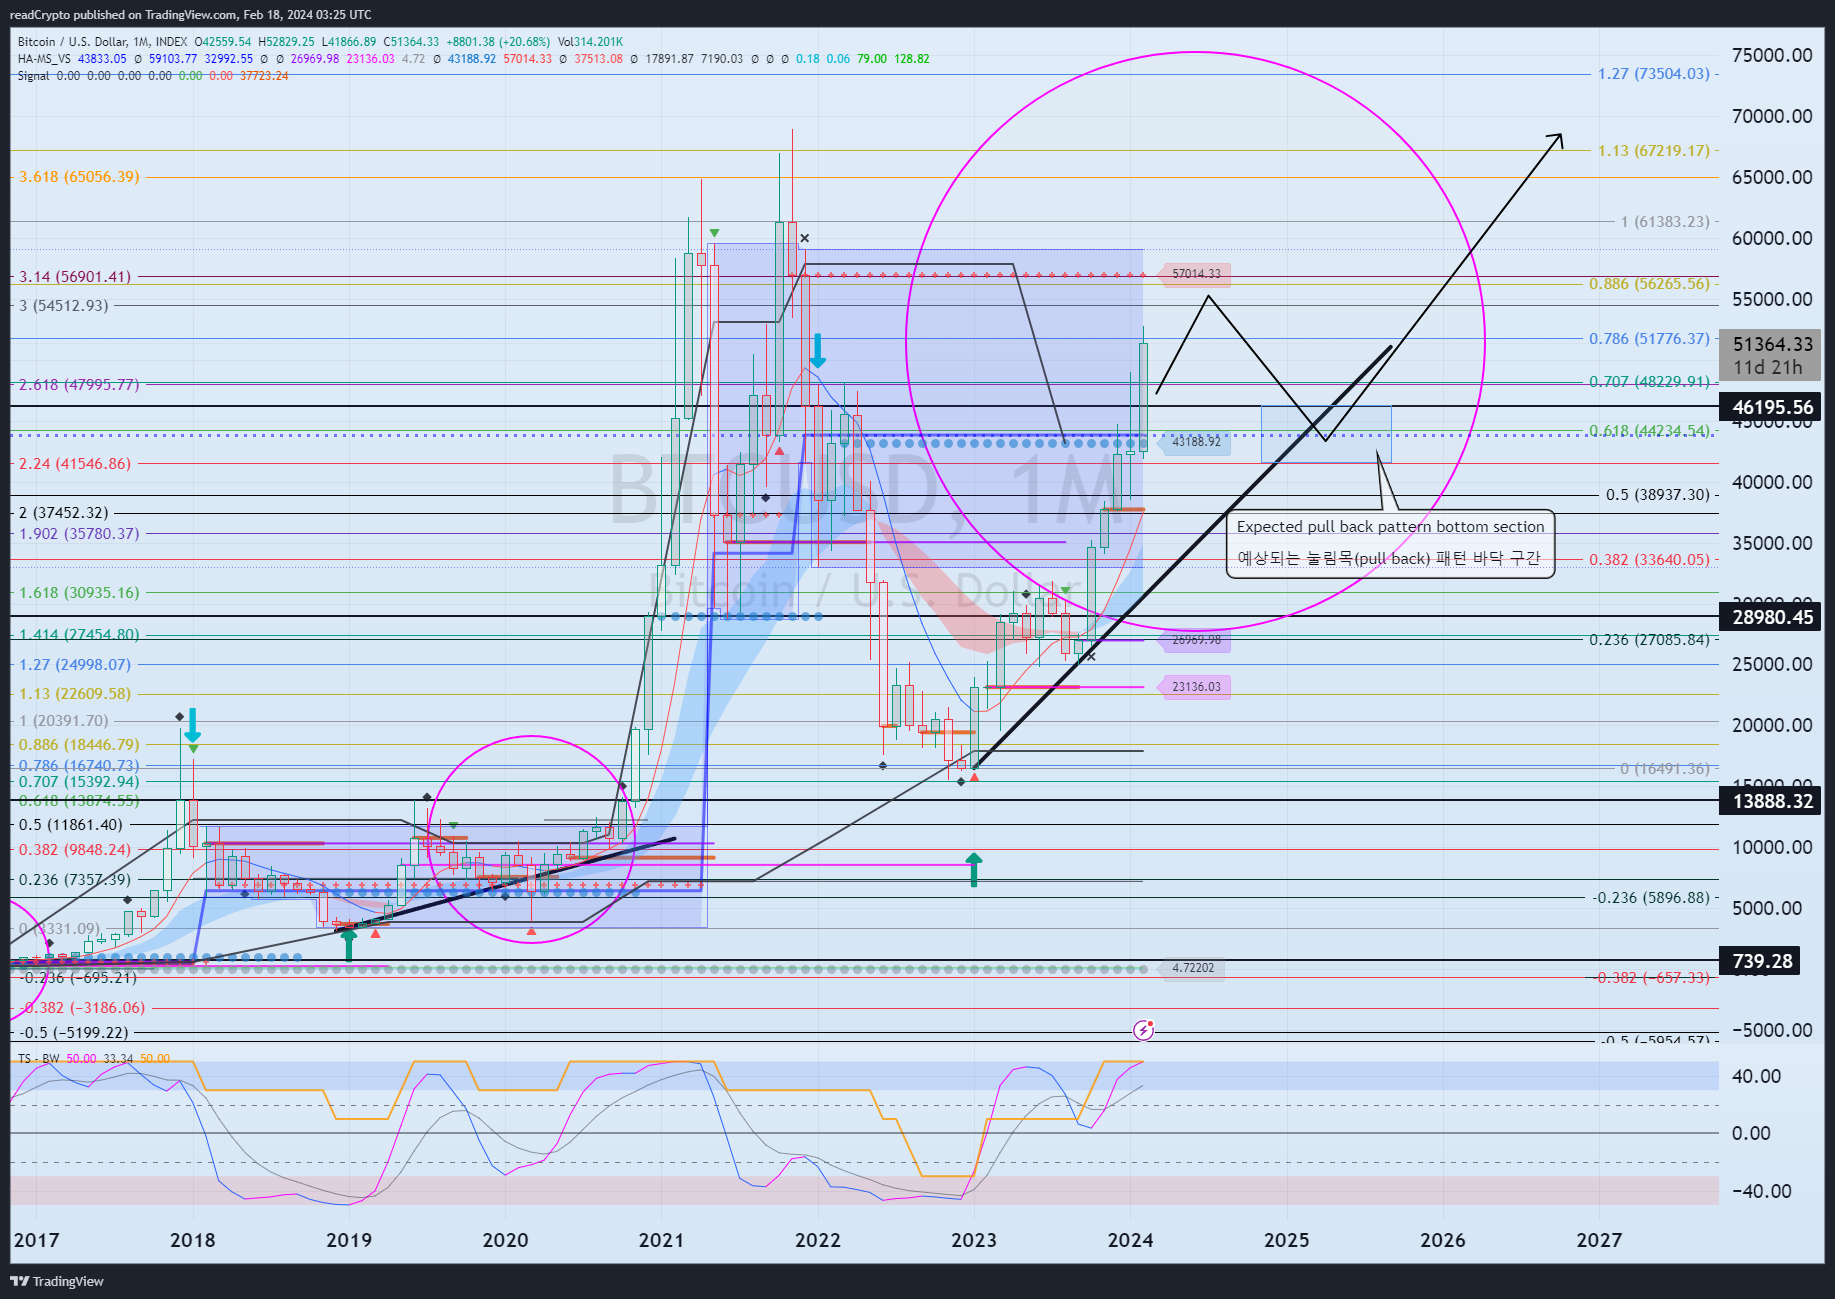Select Fib label 0.236 (27085.84)

pyautogui.click(x=1649, y=640)
